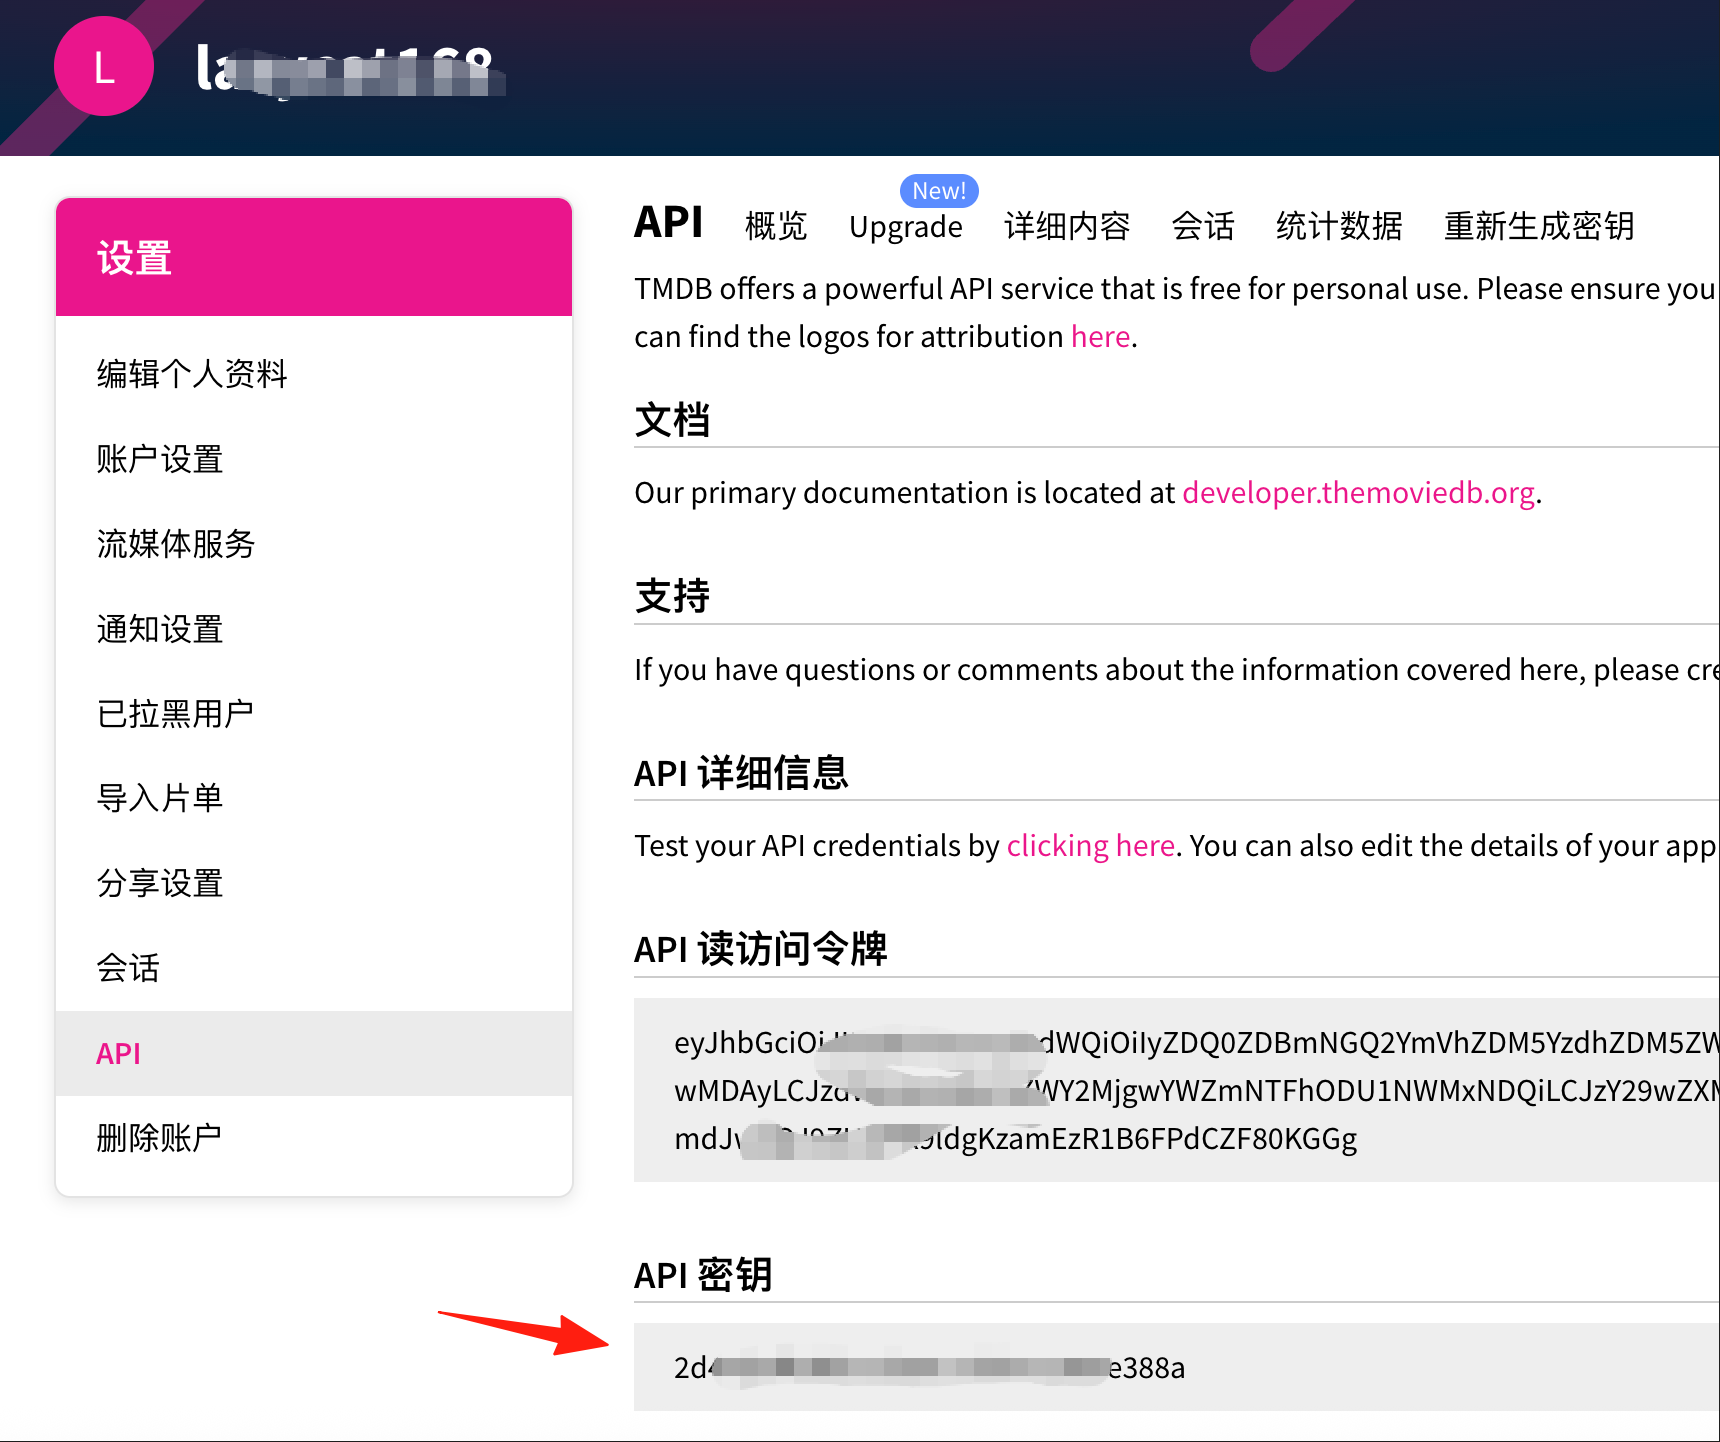Switch to the 统计数据 tab
This screenshot has height=1442, width=1720.
point(1339,226)
